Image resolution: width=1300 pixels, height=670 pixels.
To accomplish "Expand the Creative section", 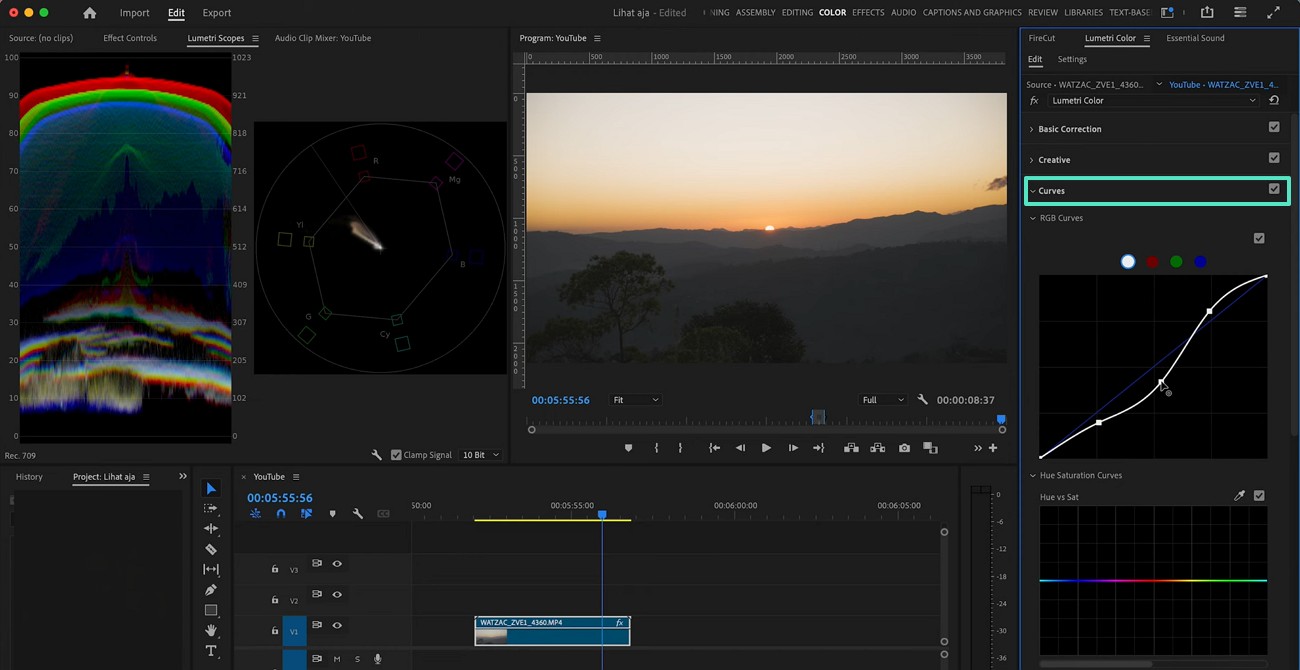I will pyautogui.click(x=1054, y=160).
